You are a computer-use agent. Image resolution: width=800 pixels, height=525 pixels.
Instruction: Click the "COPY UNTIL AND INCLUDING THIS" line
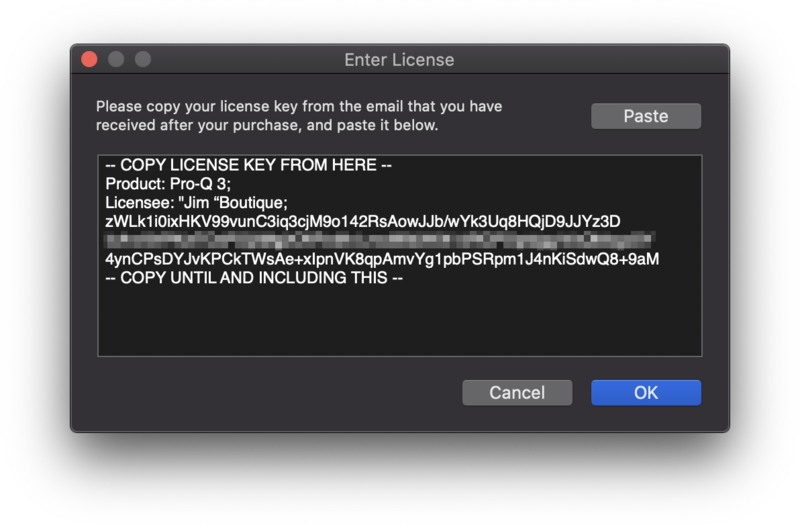pyautogui.click(x=254, y=277)
